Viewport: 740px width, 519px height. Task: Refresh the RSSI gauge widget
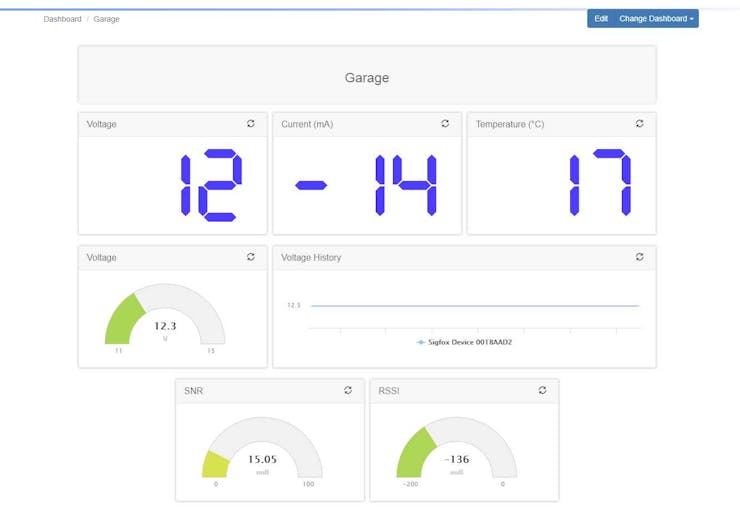point(542,390)
